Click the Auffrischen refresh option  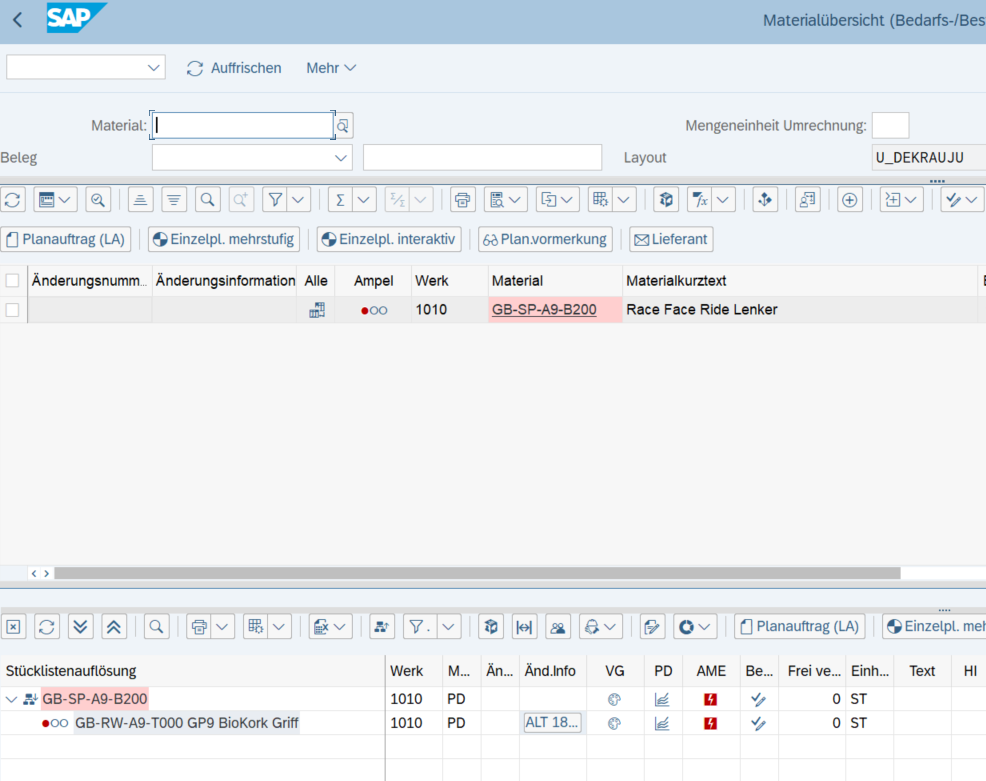[x=234, y=68]
